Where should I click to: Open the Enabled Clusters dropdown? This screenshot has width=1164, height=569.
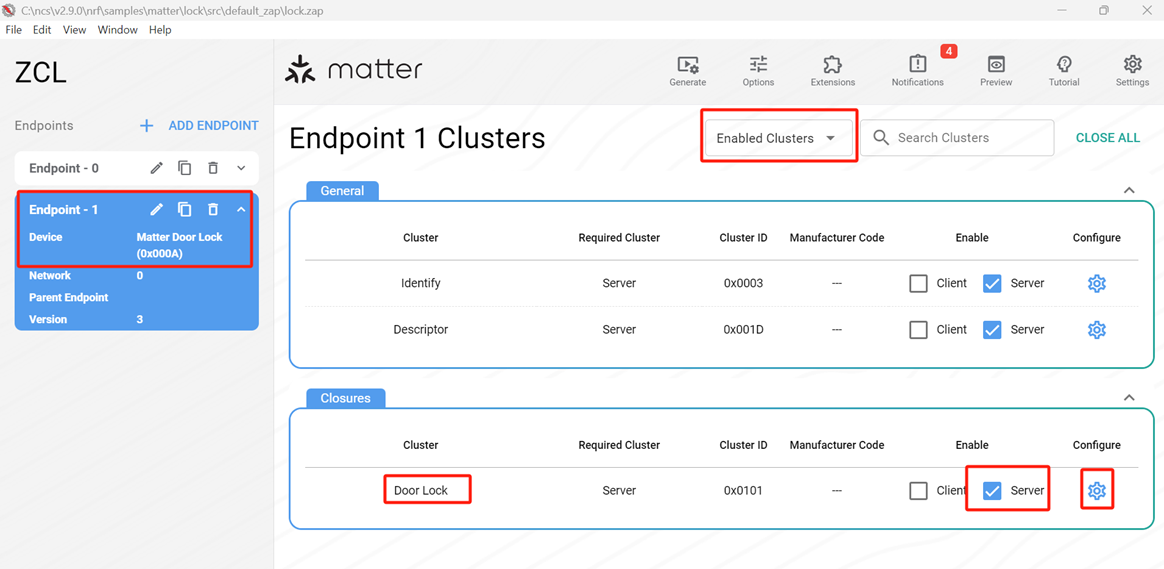(779, 138)
